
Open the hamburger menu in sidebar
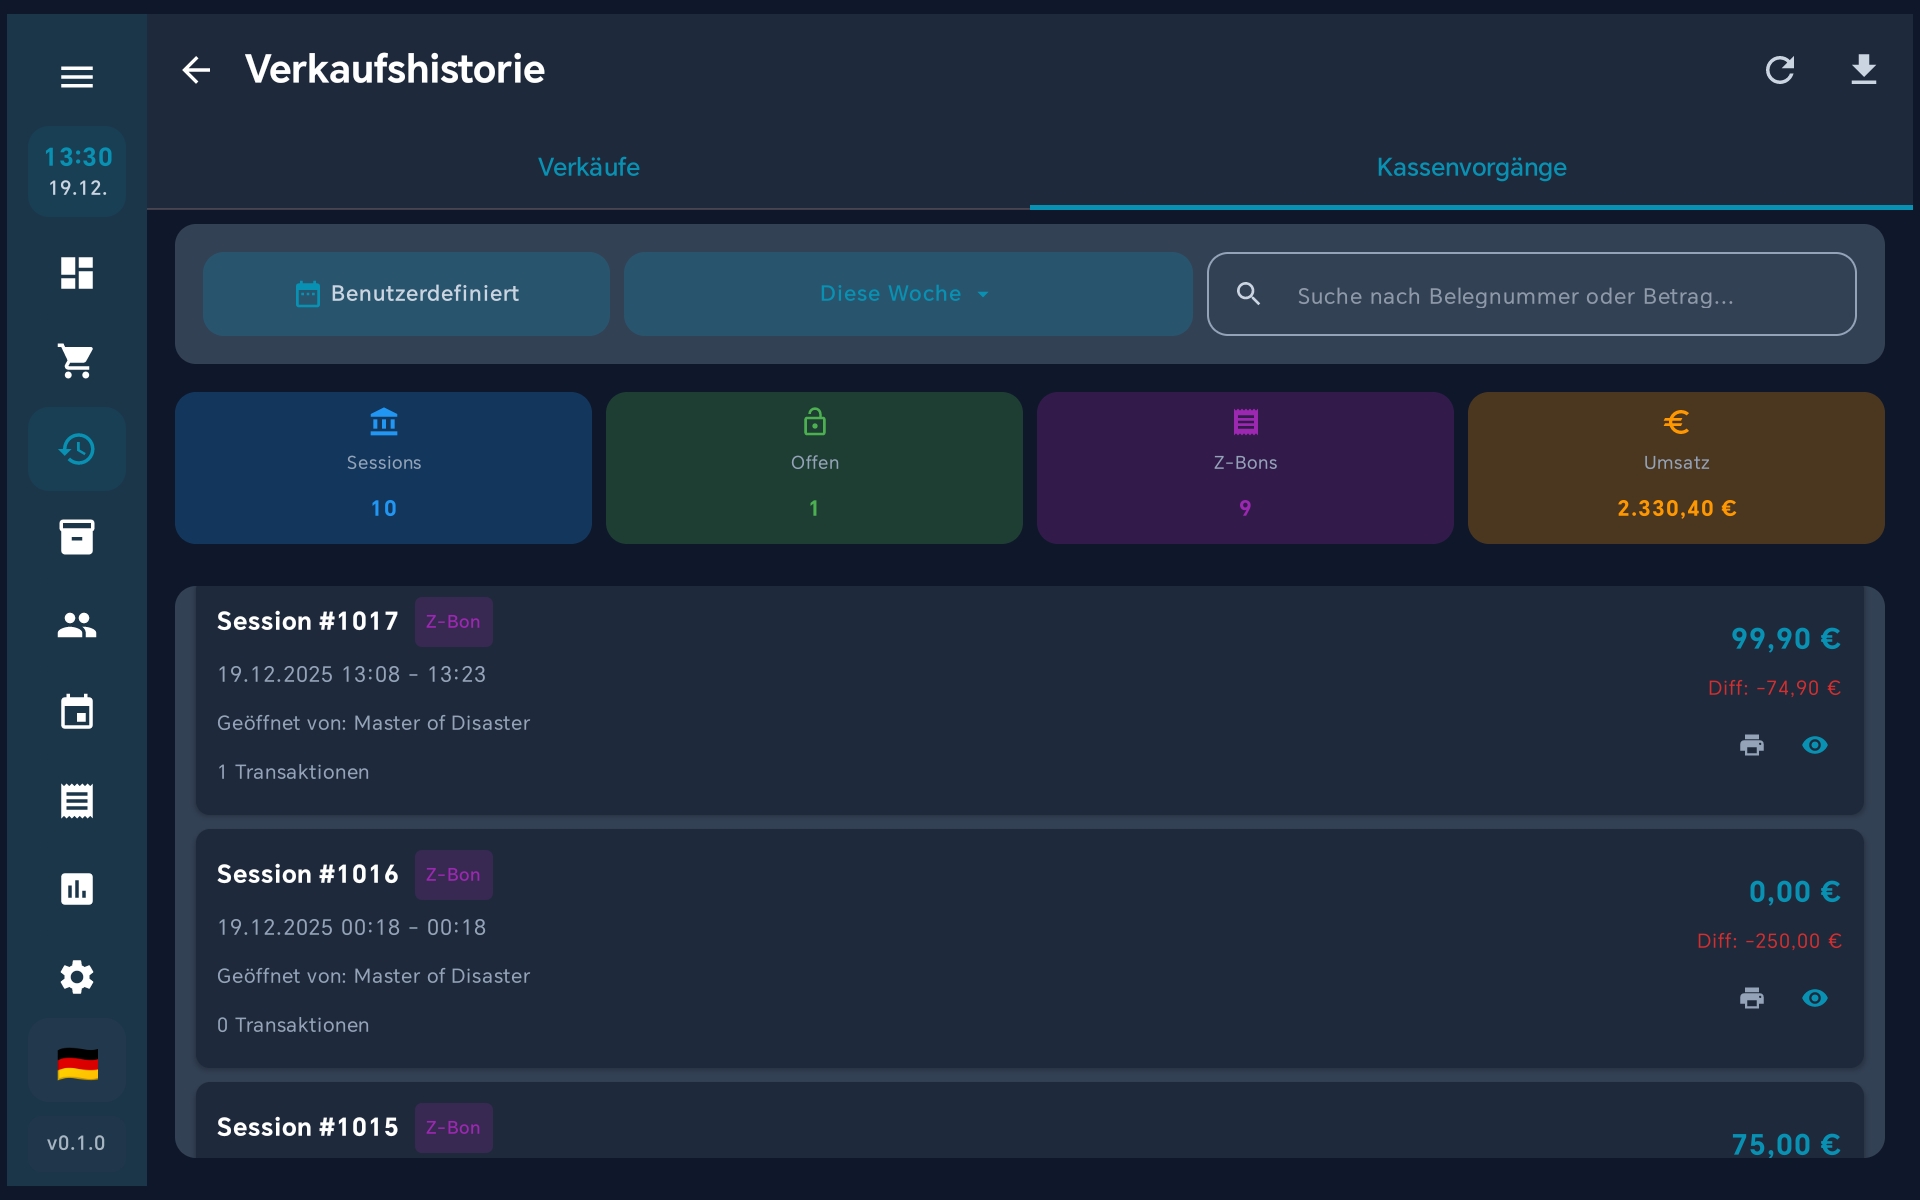click(77, 77)
